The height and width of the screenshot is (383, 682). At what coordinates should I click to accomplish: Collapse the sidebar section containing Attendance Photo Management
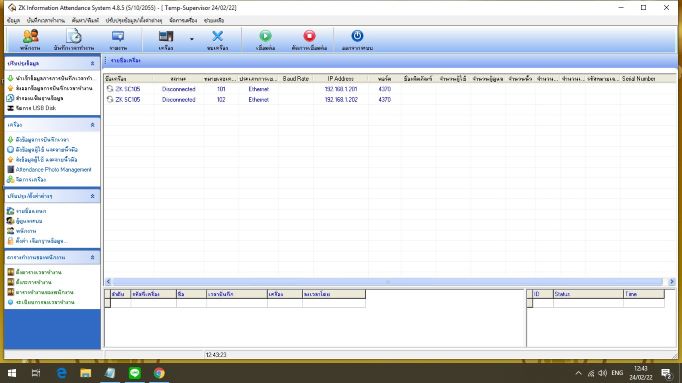[92, 125]
